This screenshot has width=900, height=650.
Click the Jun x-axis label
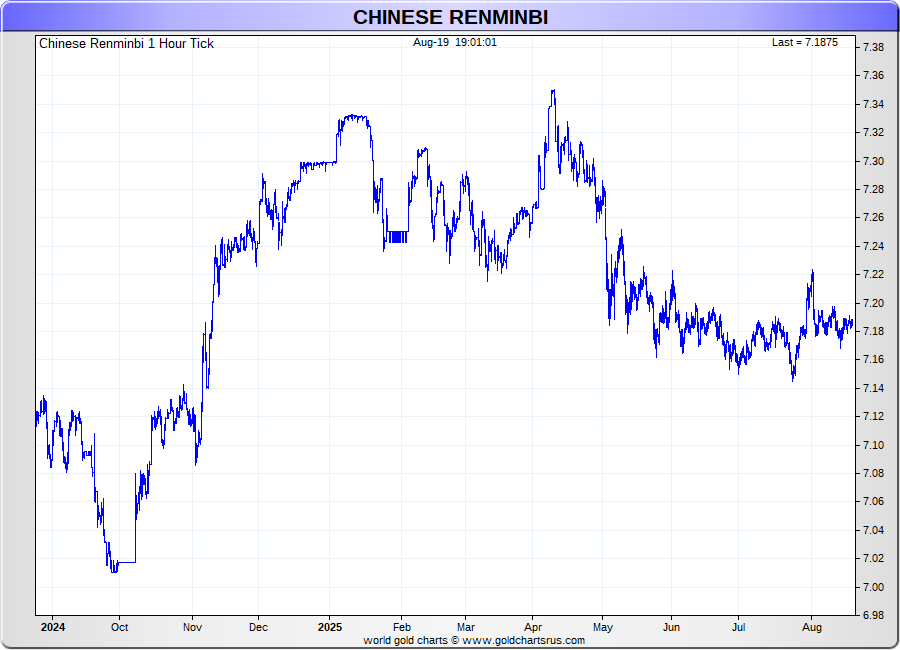coord(671,627)
